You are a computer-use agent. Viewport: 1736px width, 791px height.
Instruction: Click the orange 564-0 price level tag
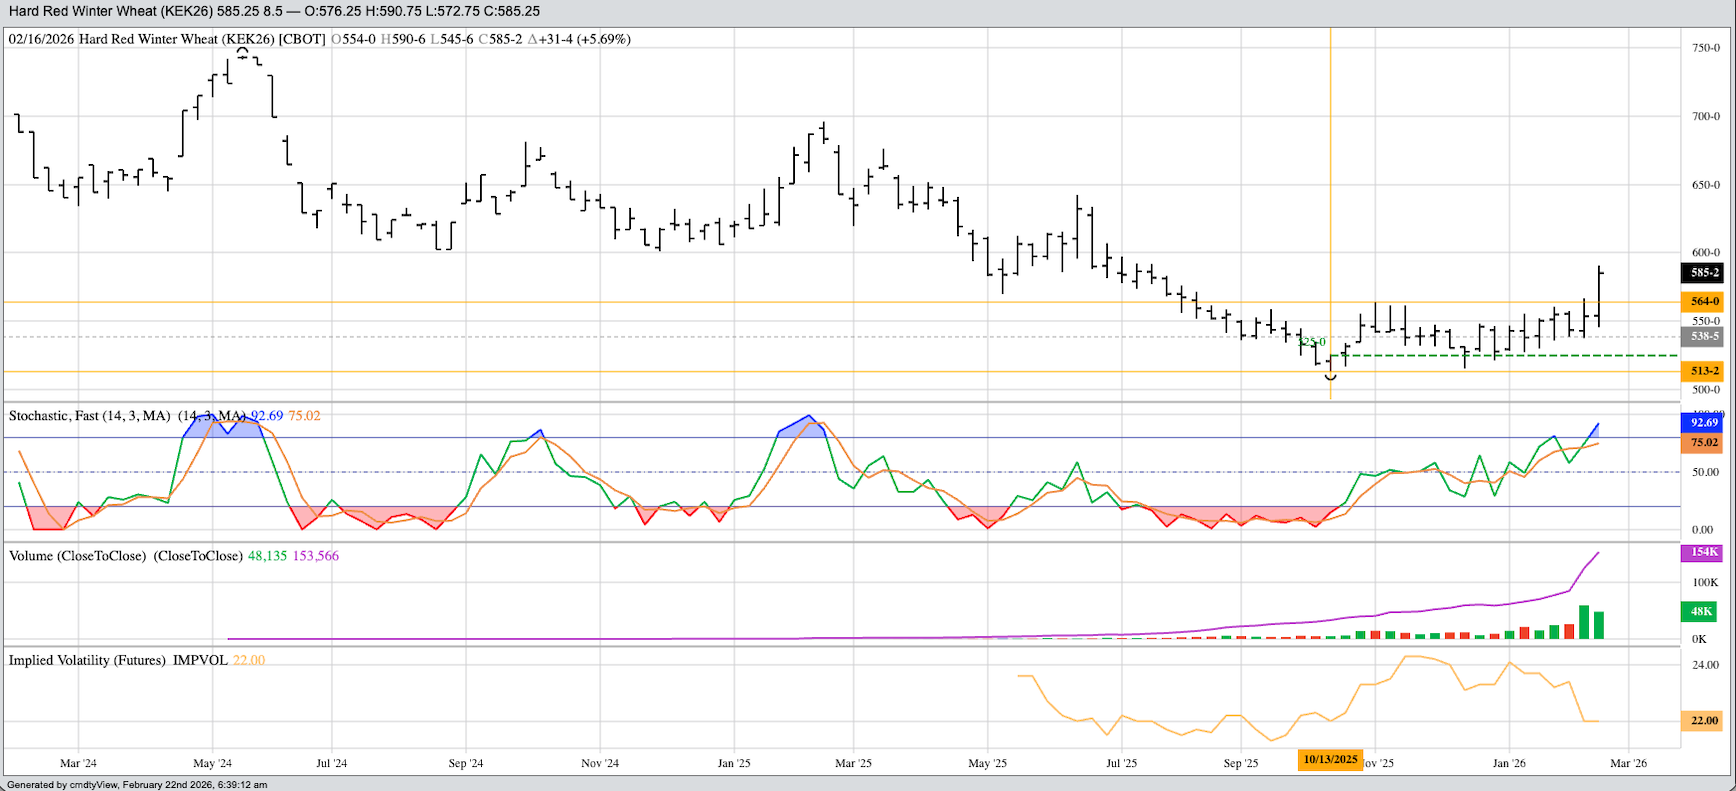click(x=1704, y=301)
